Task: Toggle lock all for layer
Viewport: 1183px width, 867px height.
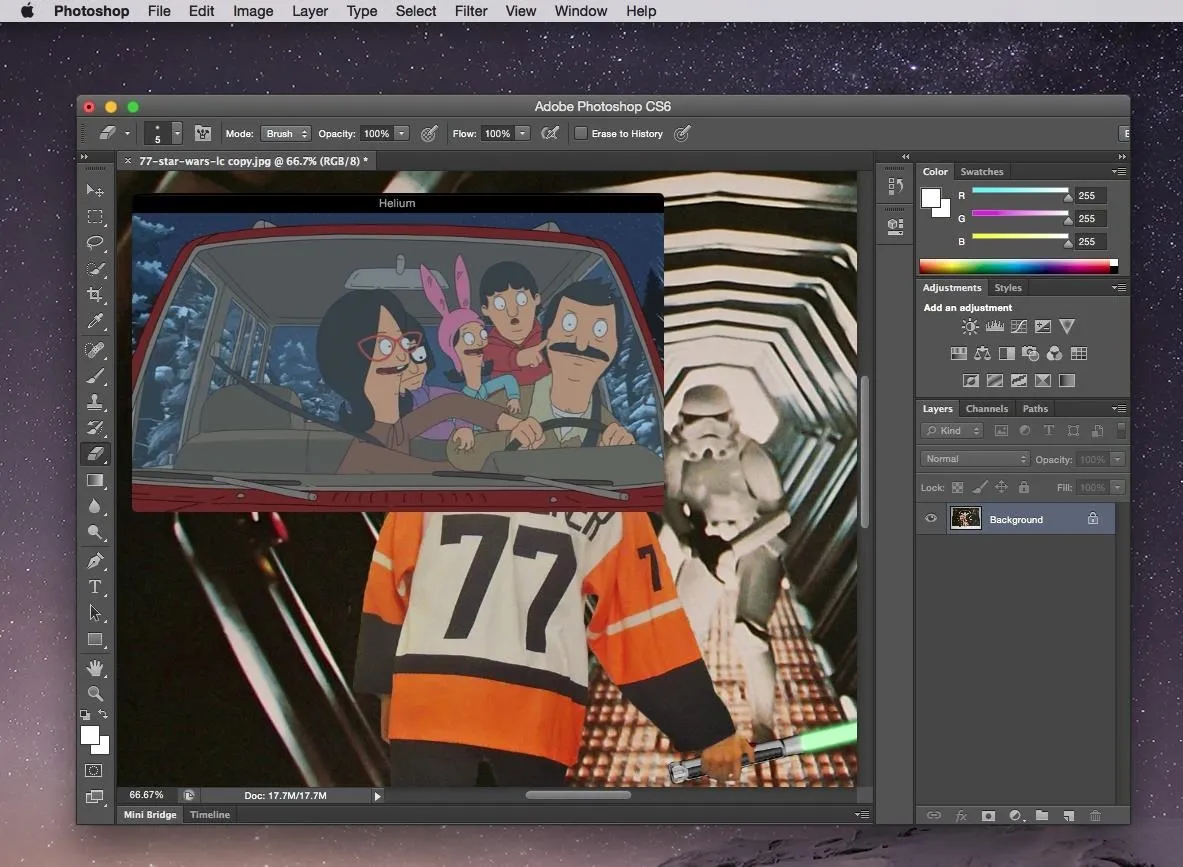Action: click(1024, 487)
